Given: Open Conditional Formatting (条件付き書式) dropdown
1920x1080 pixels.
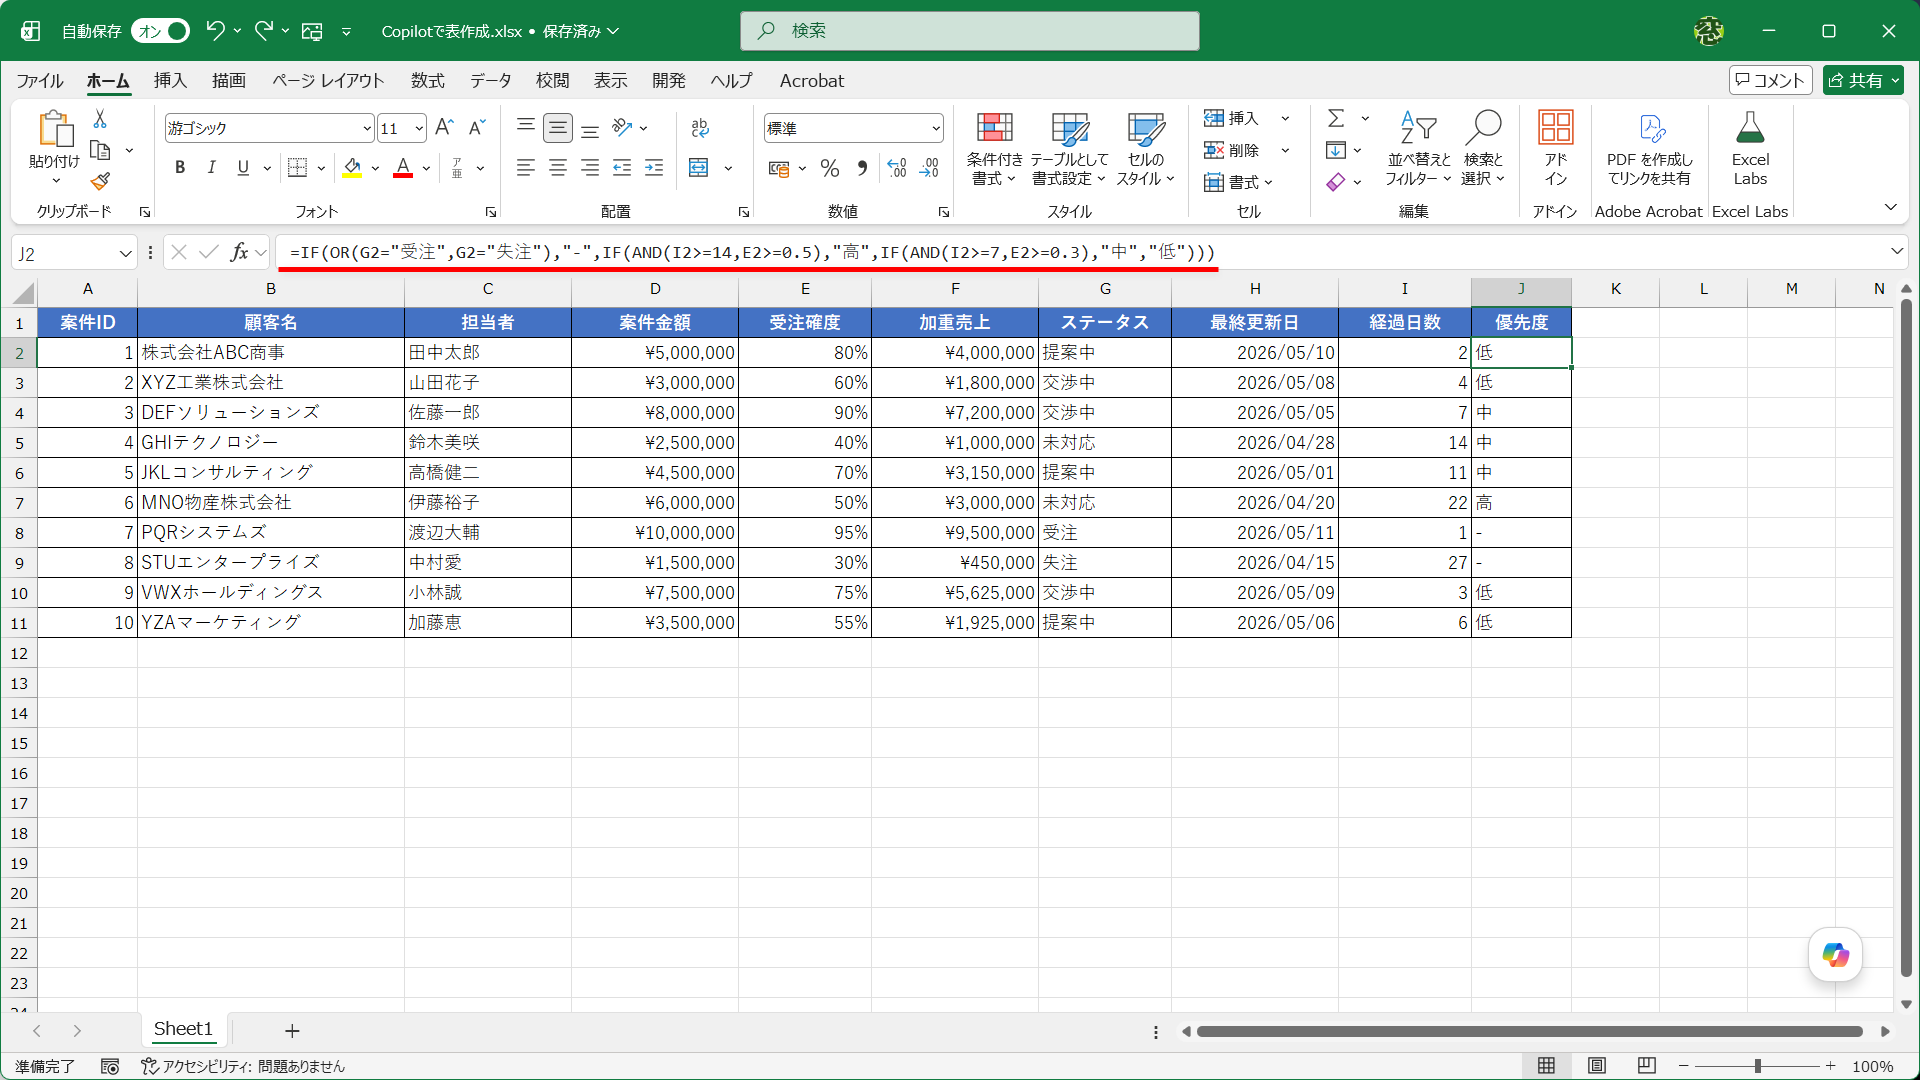Looking at the screenshot, I should pos(994,148).
